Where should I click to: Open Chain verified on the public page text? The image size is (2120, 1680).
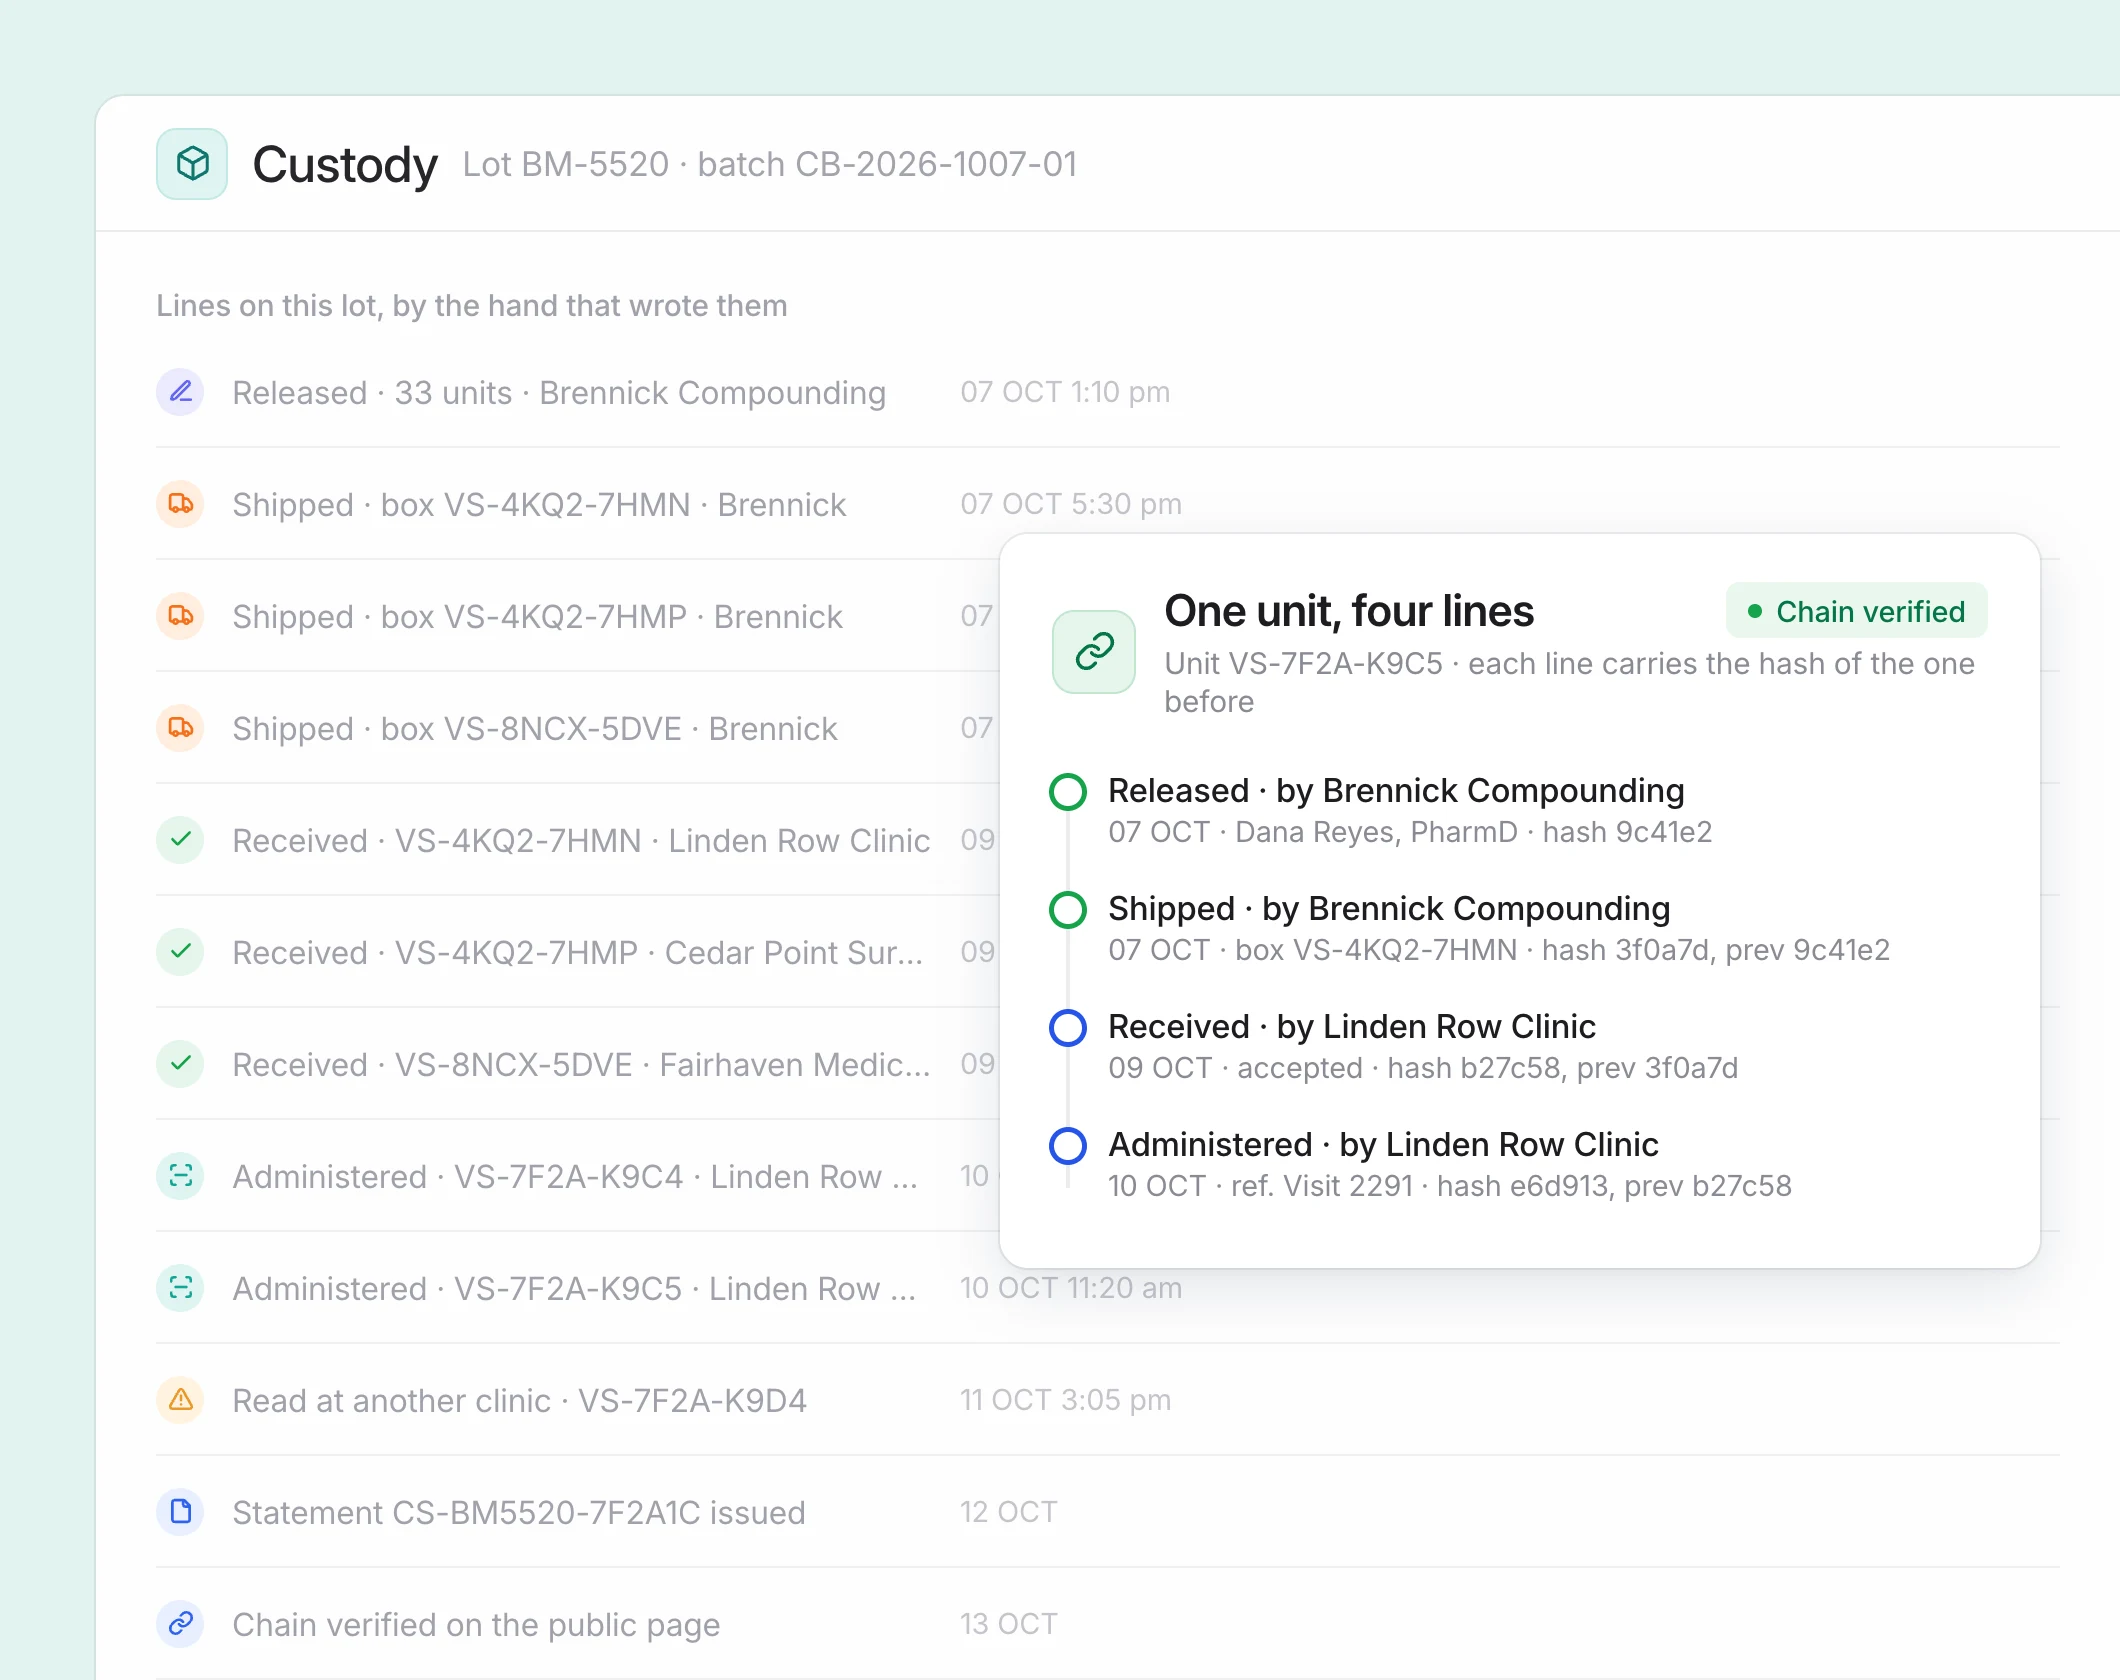click(476, 1625)
